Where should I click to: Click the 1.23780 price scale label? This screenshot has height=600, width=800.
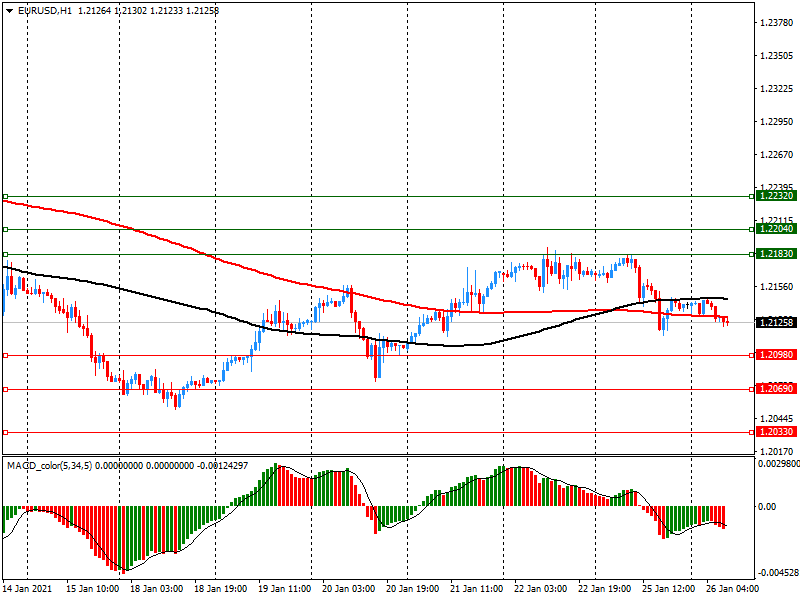coord(777,22)
